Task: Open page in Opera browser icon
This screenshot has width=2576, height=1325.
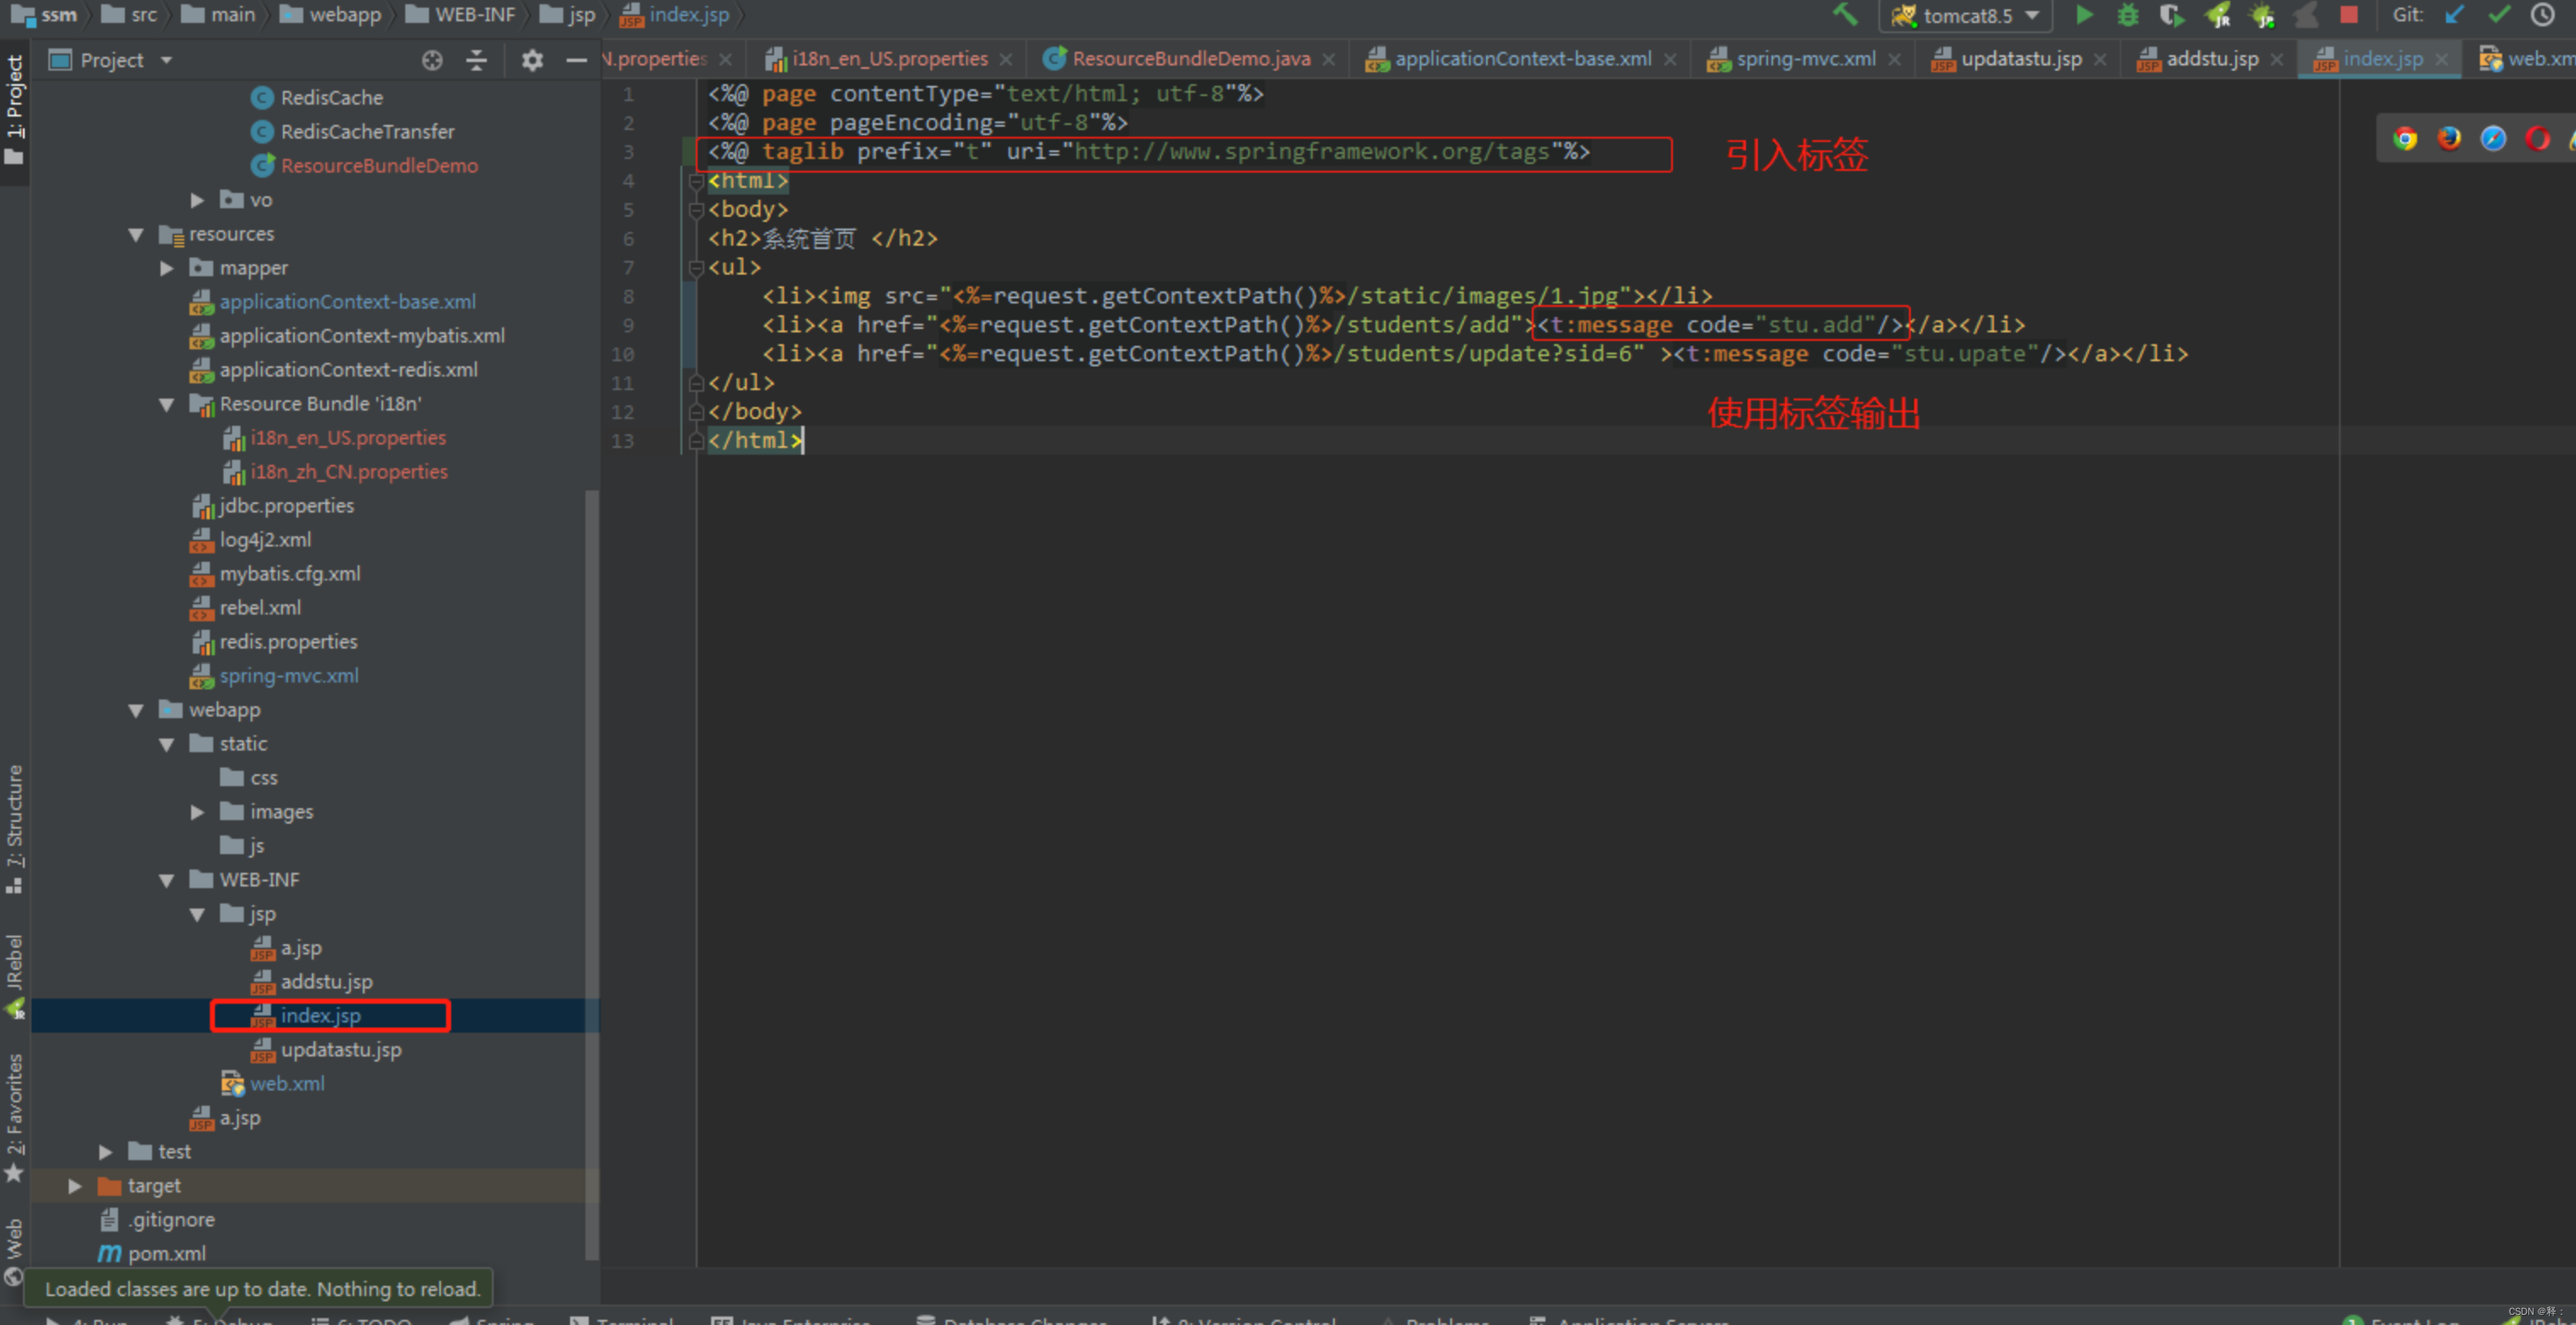Action: [2537, 138]
